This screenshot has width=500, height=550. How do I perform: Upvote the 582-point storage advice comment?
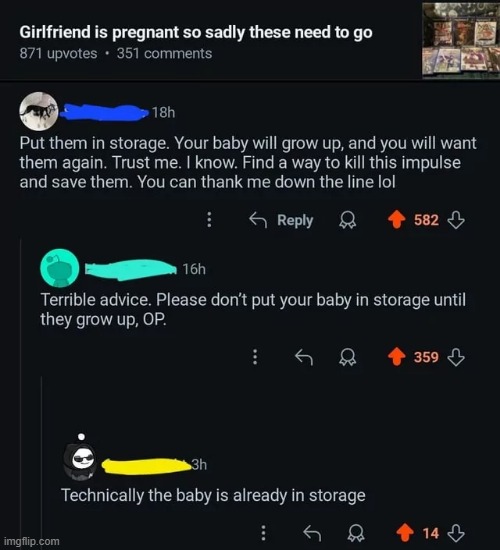point(396,220)
